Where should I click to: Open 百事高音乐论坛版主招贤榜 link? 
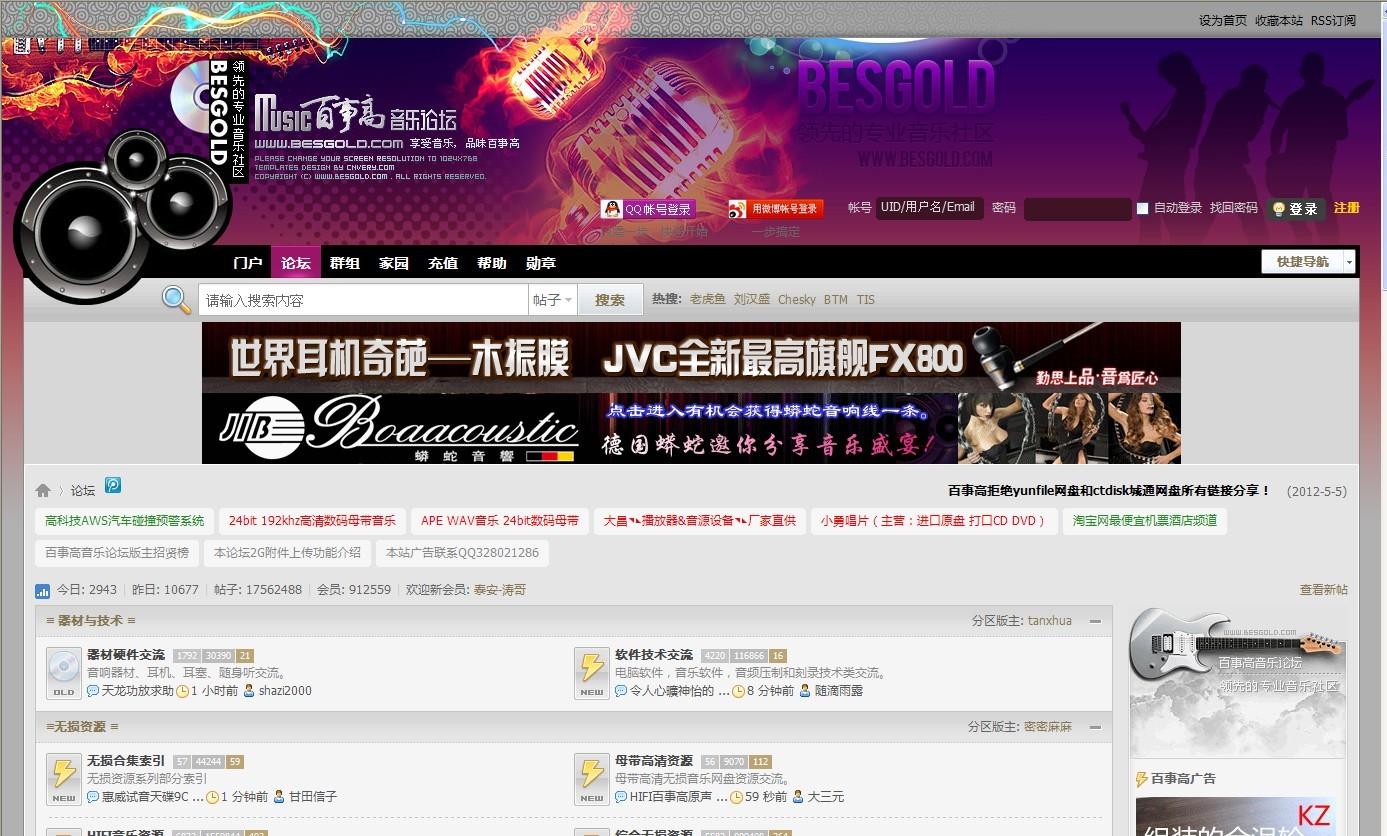pyautogui.click(x=117, y=553)
